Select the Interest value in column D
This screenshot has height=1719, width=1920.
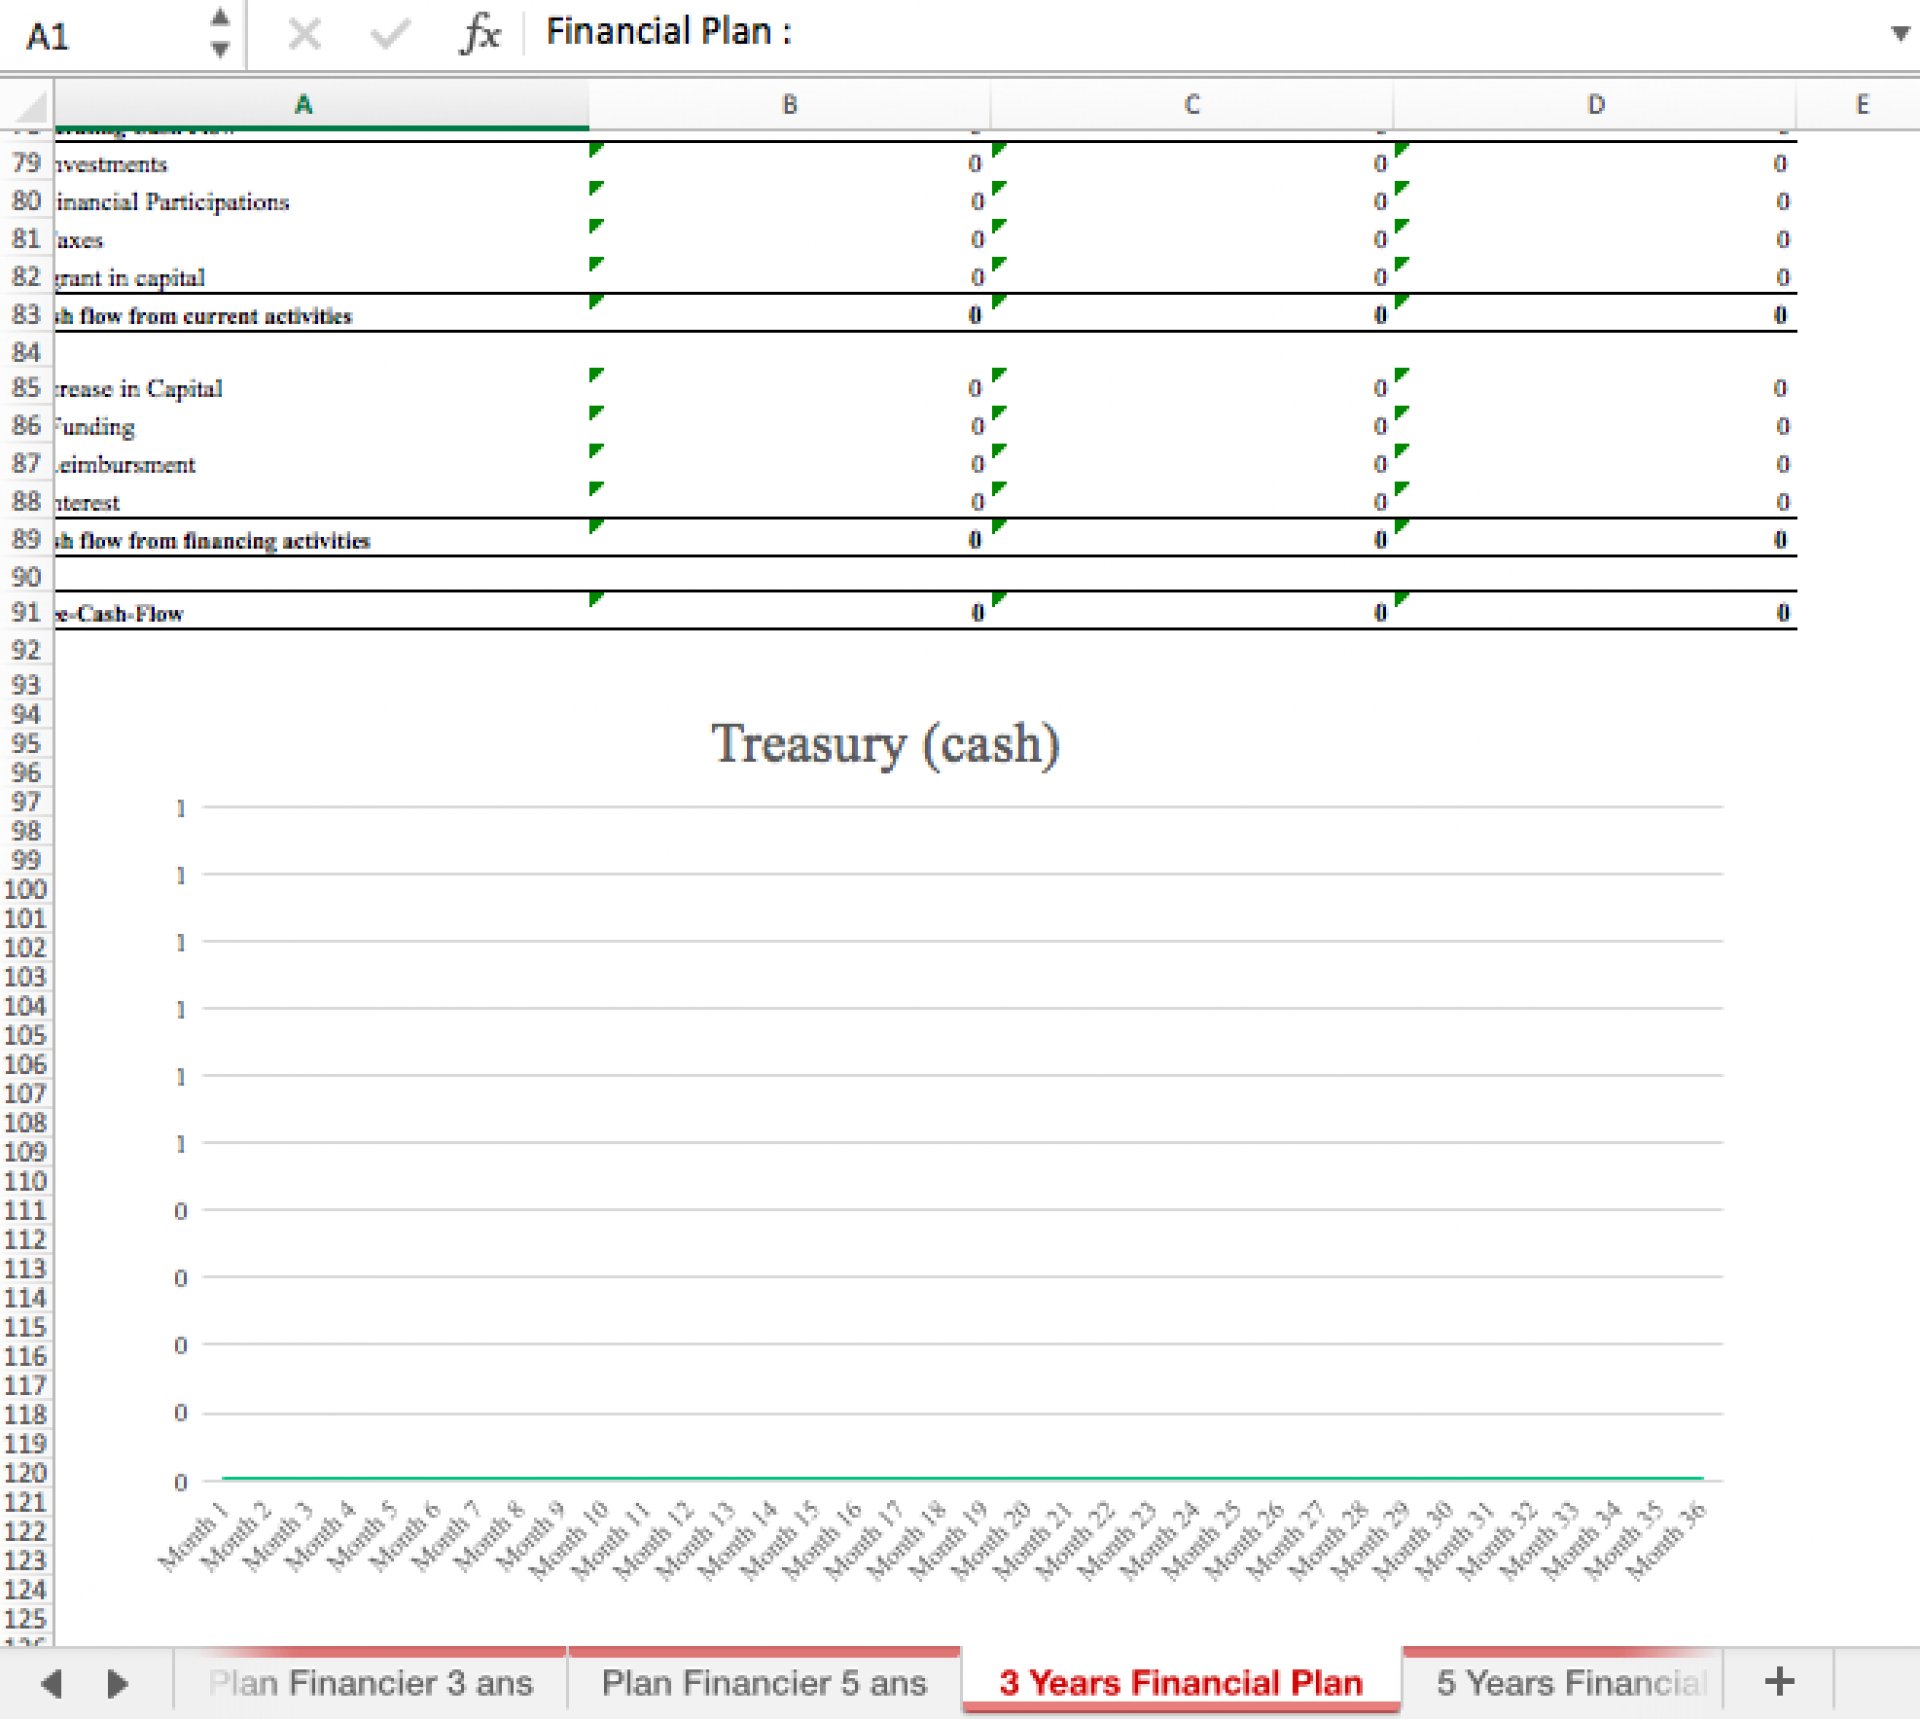coord(1596,502)
